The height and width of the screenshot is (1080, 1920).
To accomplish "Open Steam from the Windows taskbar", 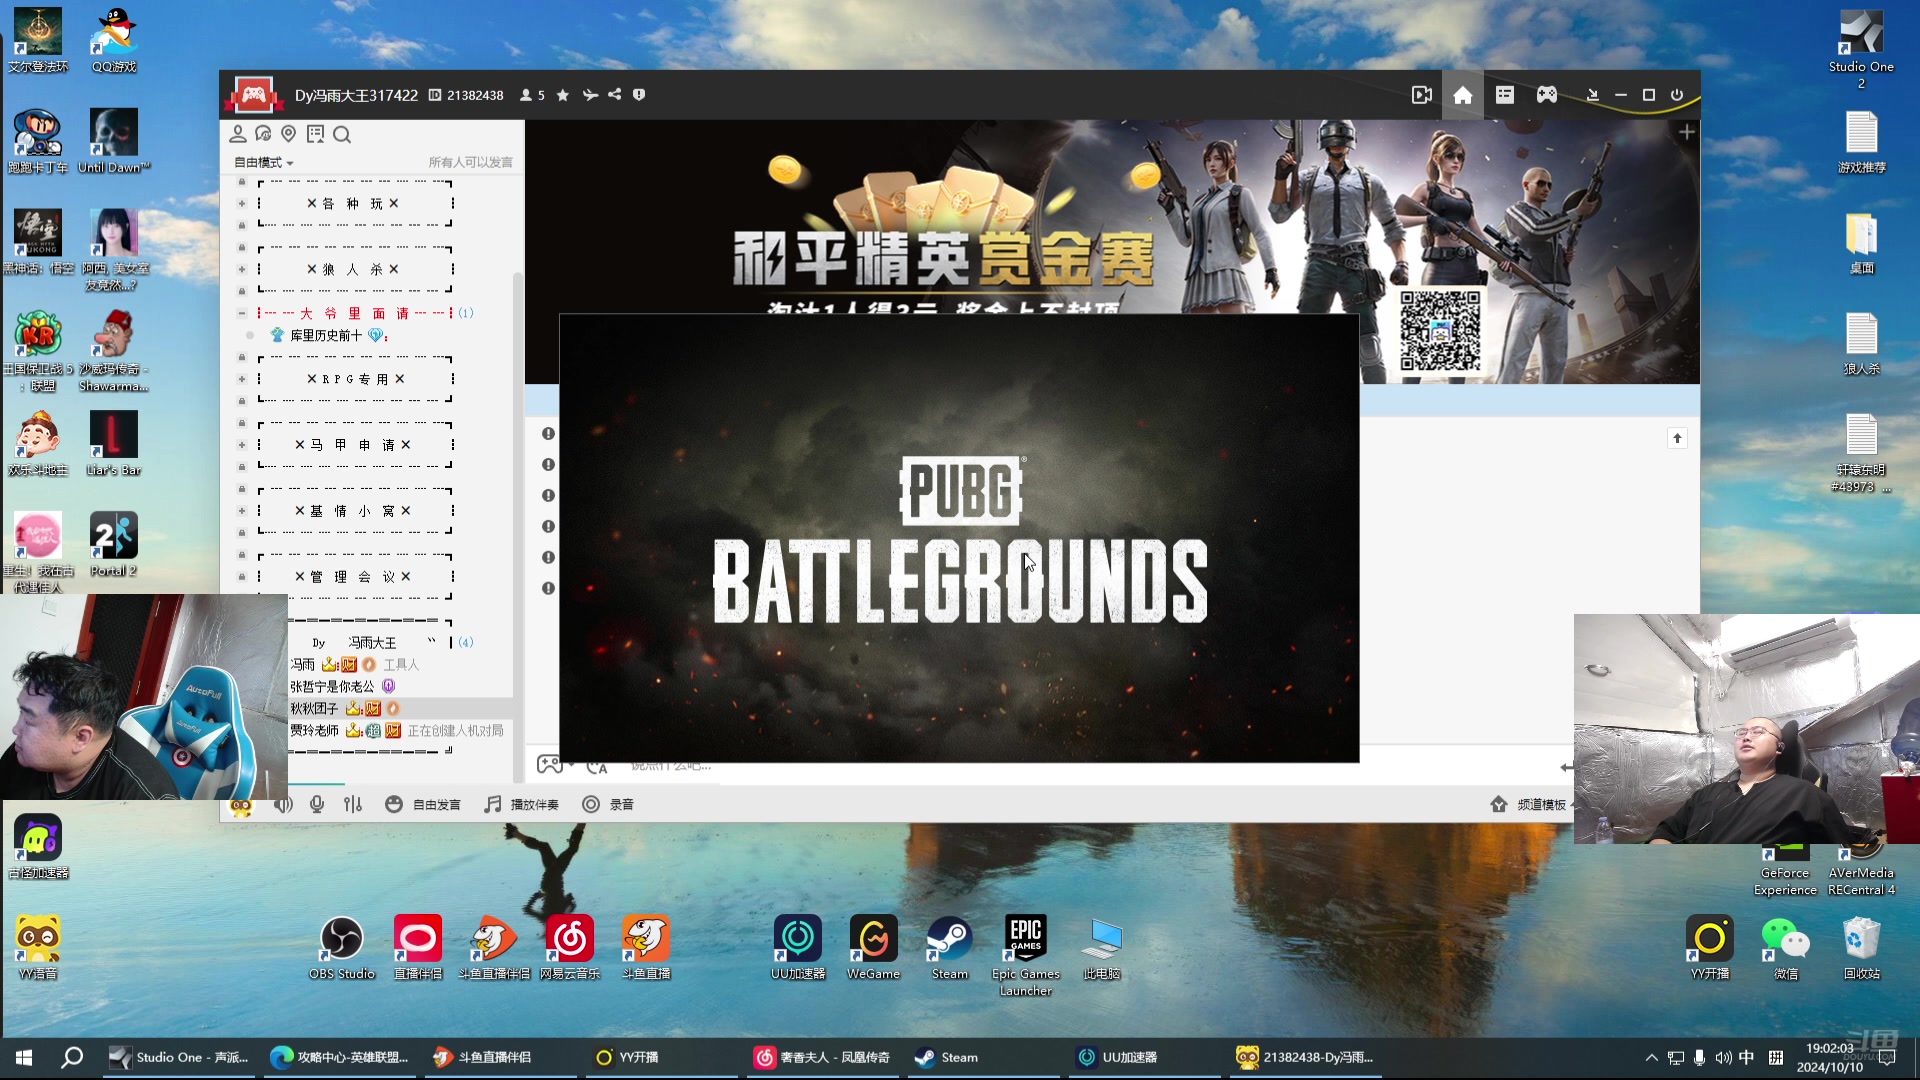I will click(947, 1057).
